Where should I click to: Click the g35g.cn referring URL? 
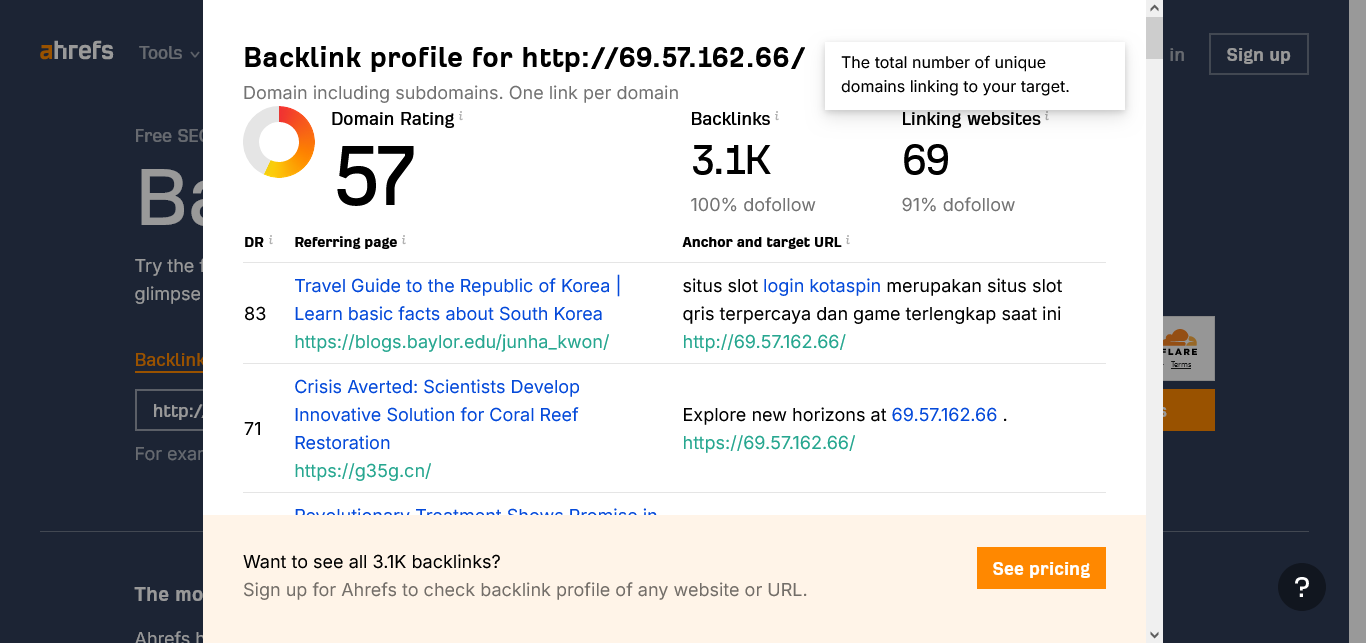pos(362,470)
